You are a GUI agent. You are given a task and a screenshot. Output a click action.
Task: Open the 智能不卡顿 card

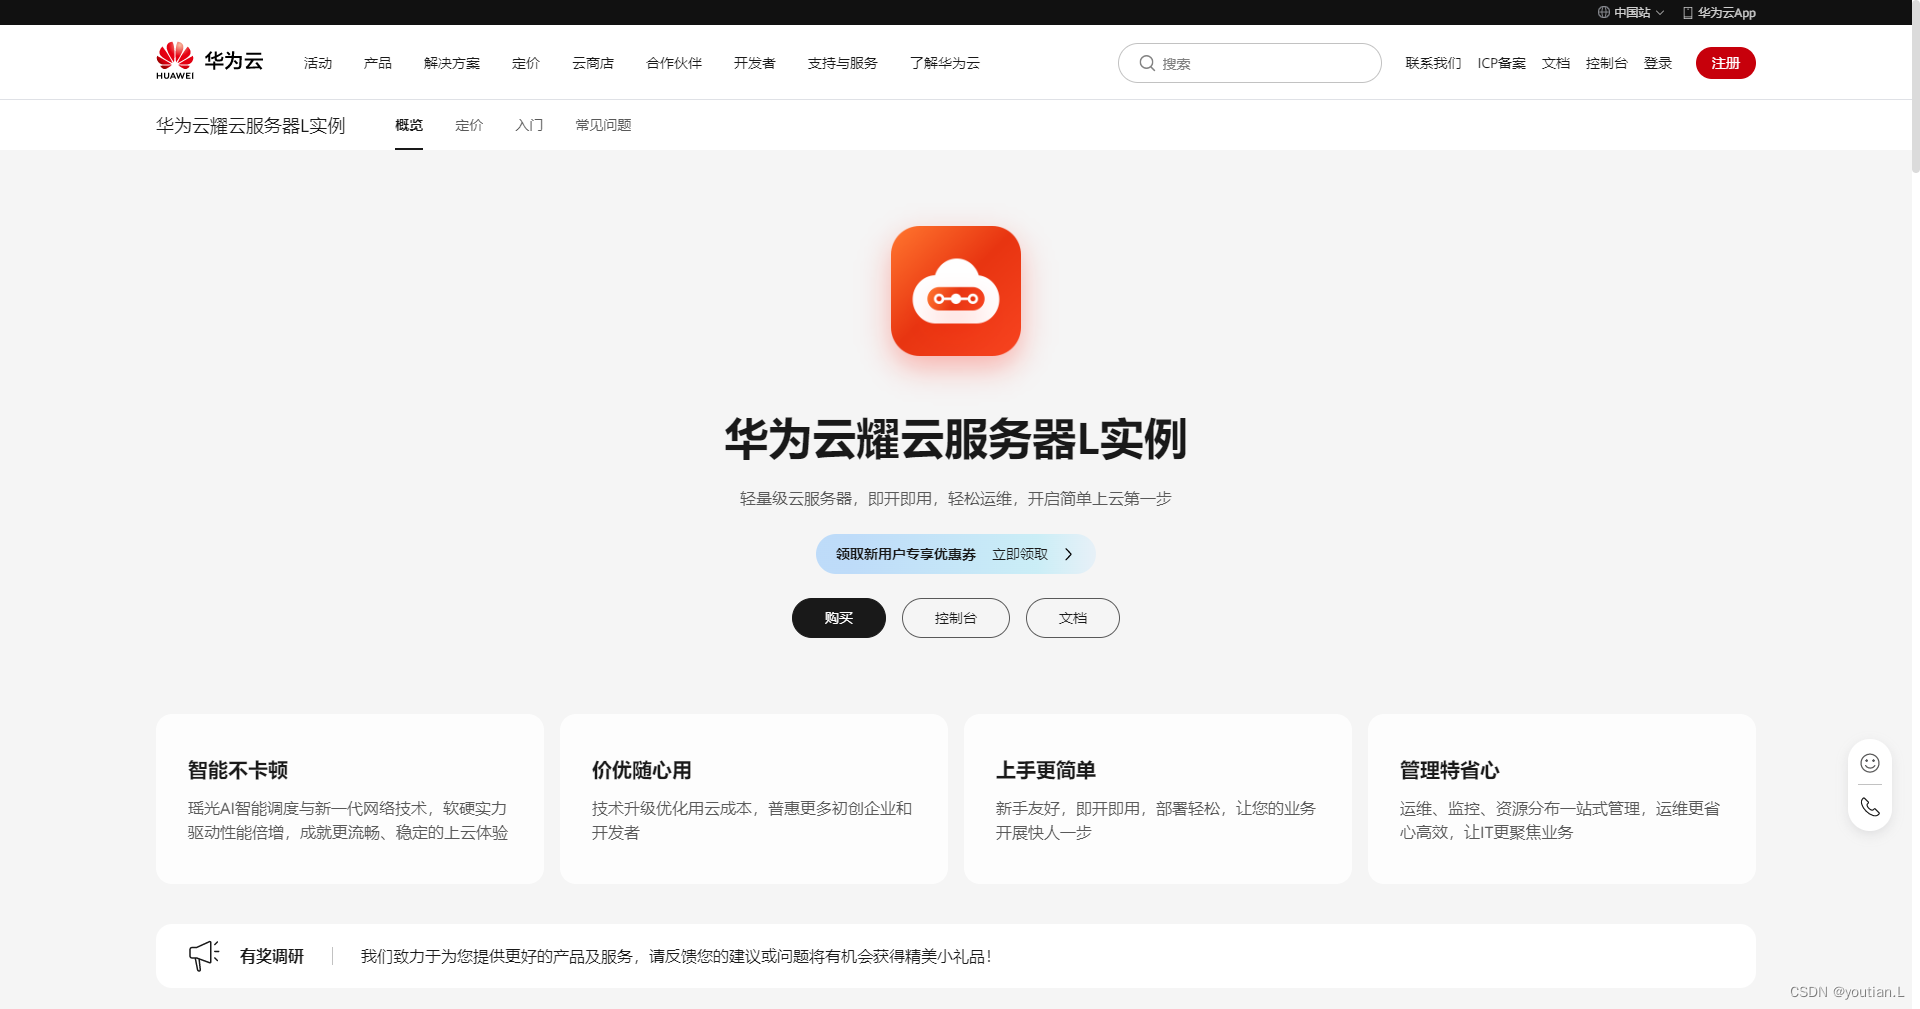coord(350,799)
